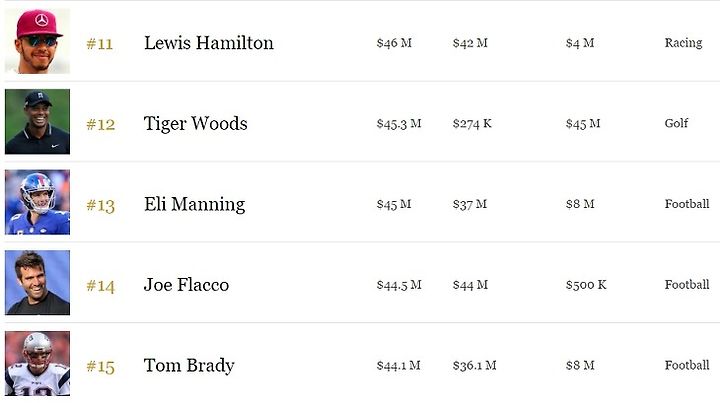The image size is (720, 403).
Task: Select the #15 rank number
Action: [x=101, y=367]
